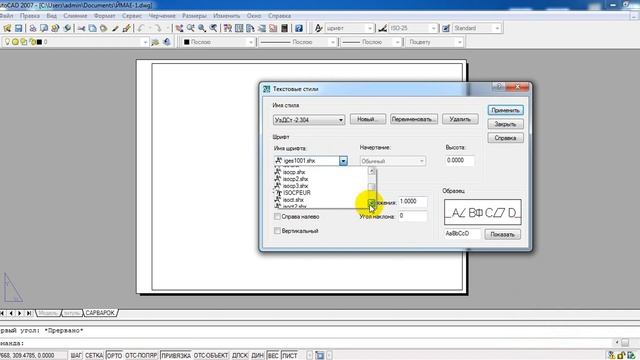Toggle ОТС-ПОЛЯР polar tracking
Screen dimensions: 640x360
point(141,356)
